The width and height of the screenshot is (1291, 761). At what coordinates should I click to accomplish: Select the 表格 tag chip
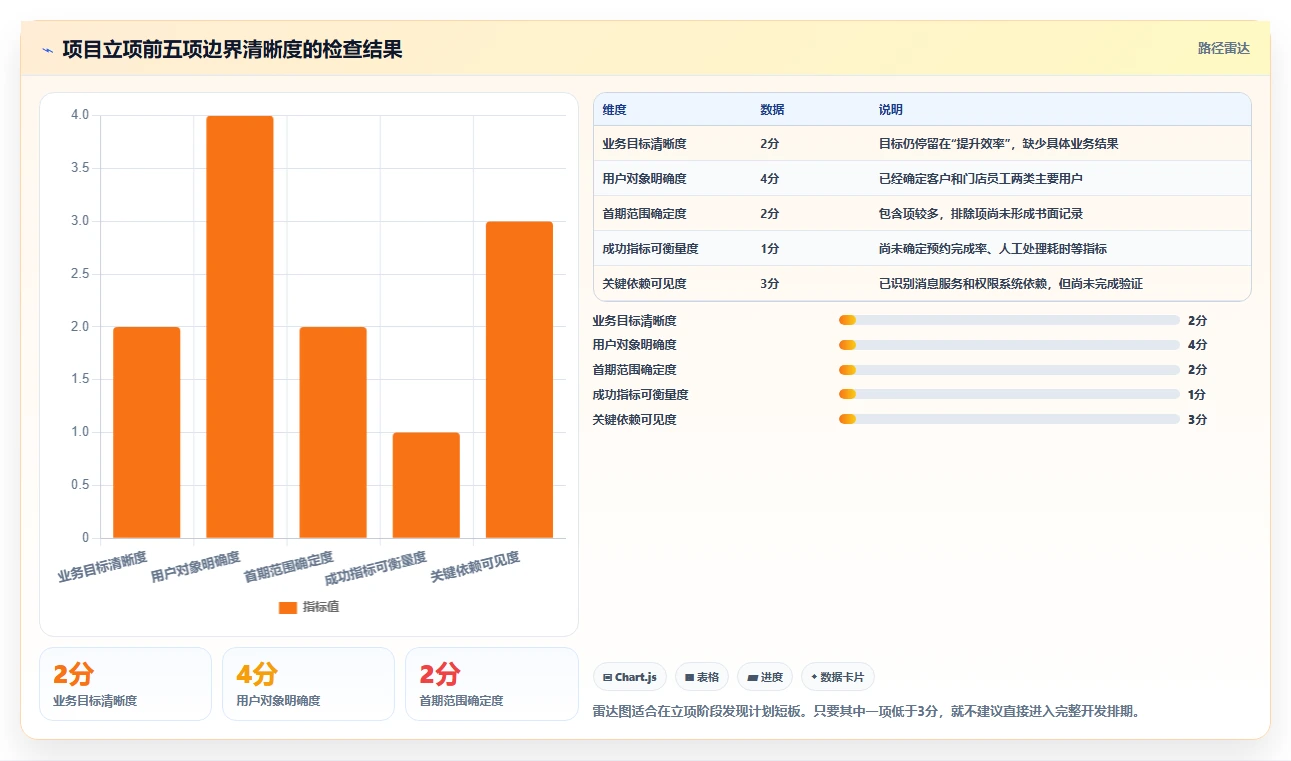(x=702, y=677)
